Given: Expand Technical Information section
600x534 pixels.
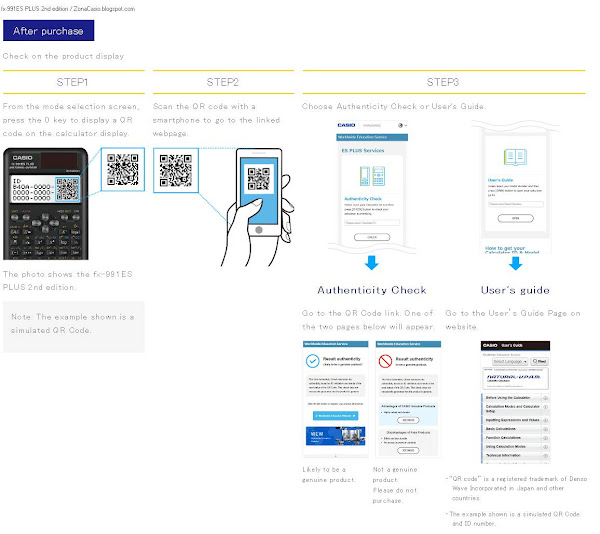Looking at the screenshot, I should click(x=515, y=455).
